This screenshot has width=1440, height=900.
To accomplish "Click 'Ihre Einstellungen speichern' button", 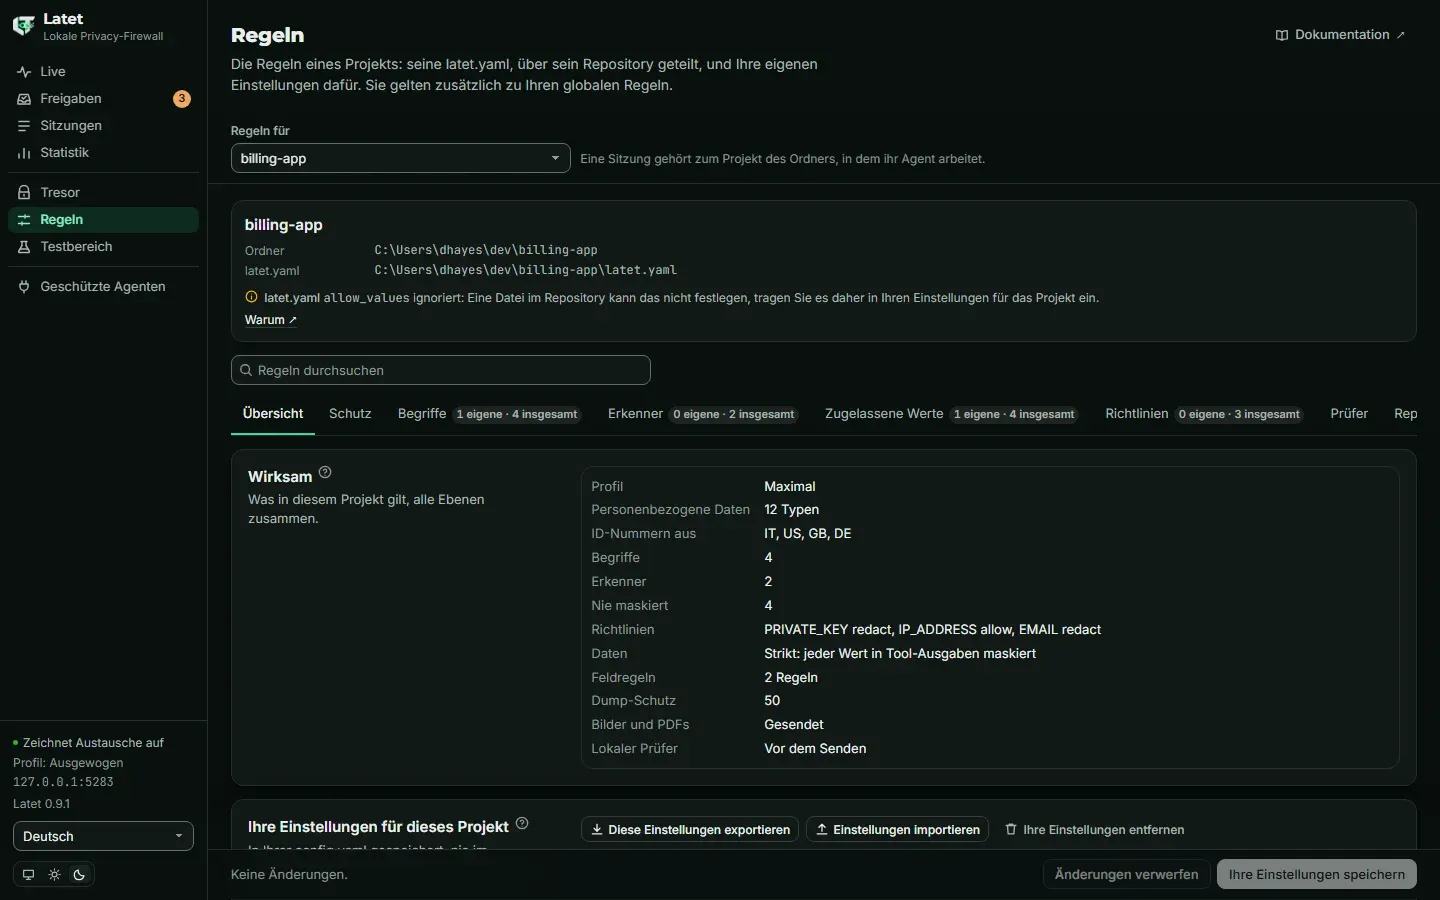I will point(1316,874).
